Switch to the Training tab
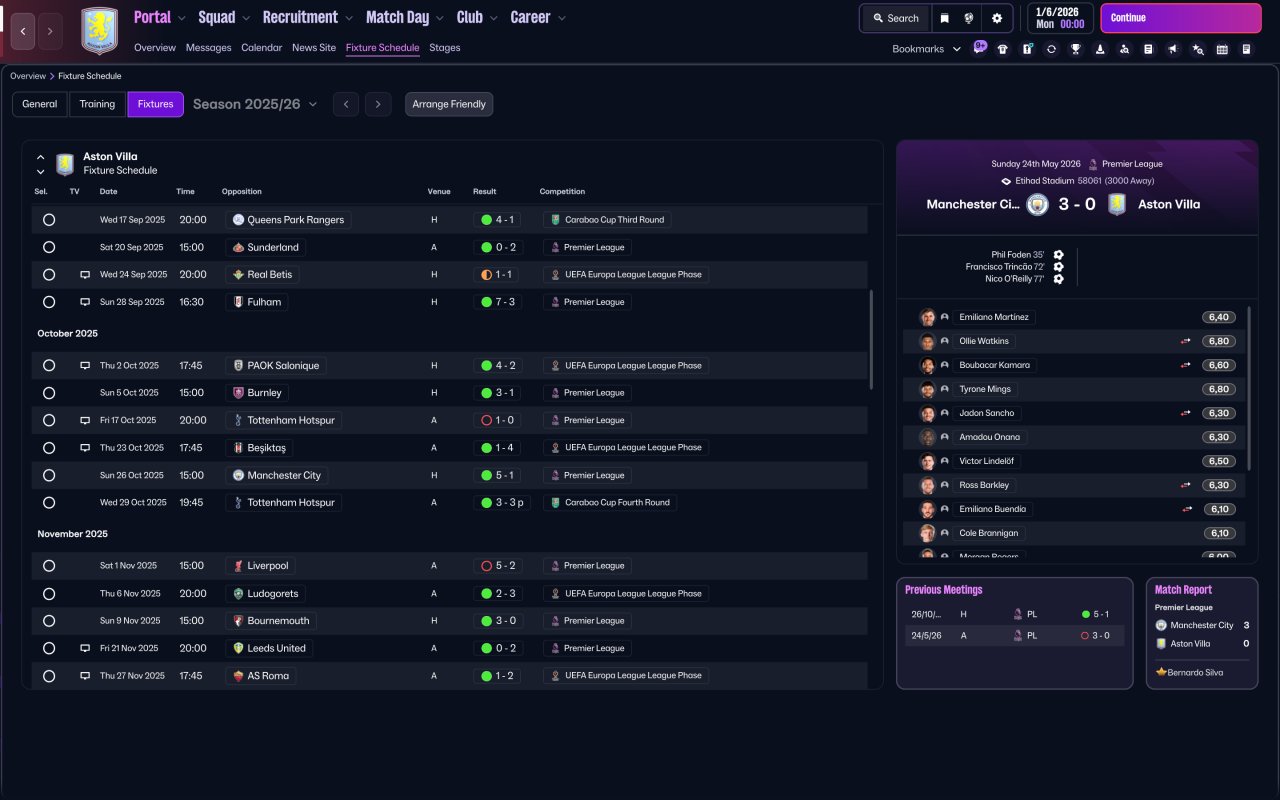 click(98, 104)
